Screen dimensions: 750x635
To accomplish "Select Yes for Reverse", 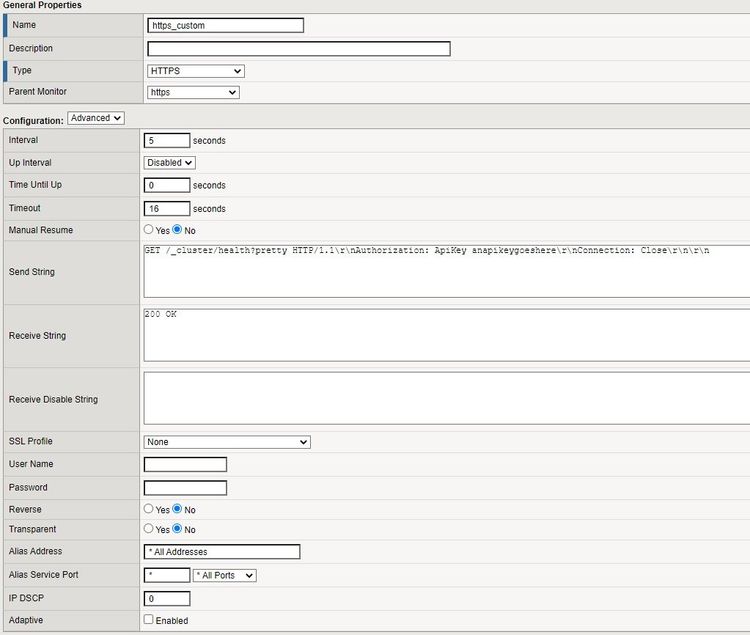I will [x=149, y=509].
